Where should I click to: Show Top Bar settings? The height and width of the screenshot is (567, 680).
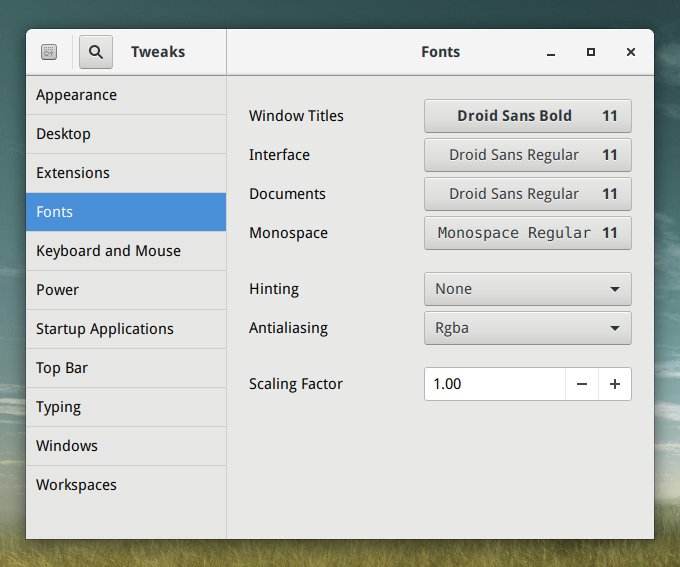(x=126, y=368)
